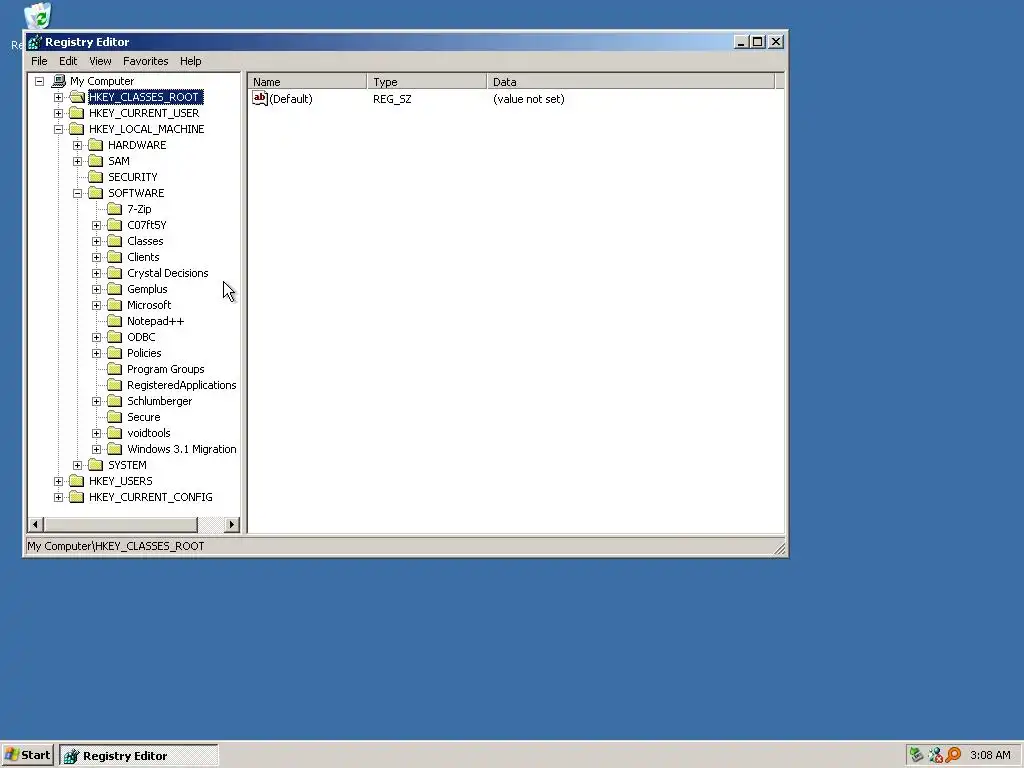The height and width of the screenshot is (768, 1024).
Task: Click the REG_SZ type cell
Action: [392, 99]
